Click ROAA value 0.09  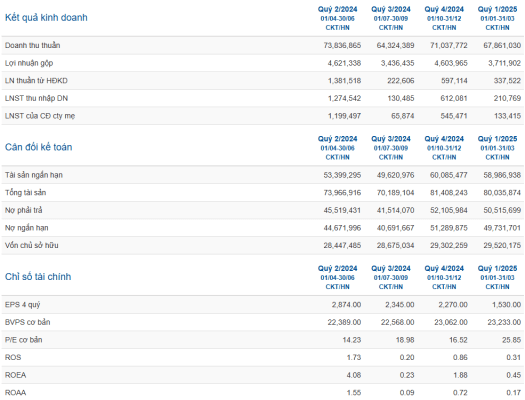coord(407,393)
